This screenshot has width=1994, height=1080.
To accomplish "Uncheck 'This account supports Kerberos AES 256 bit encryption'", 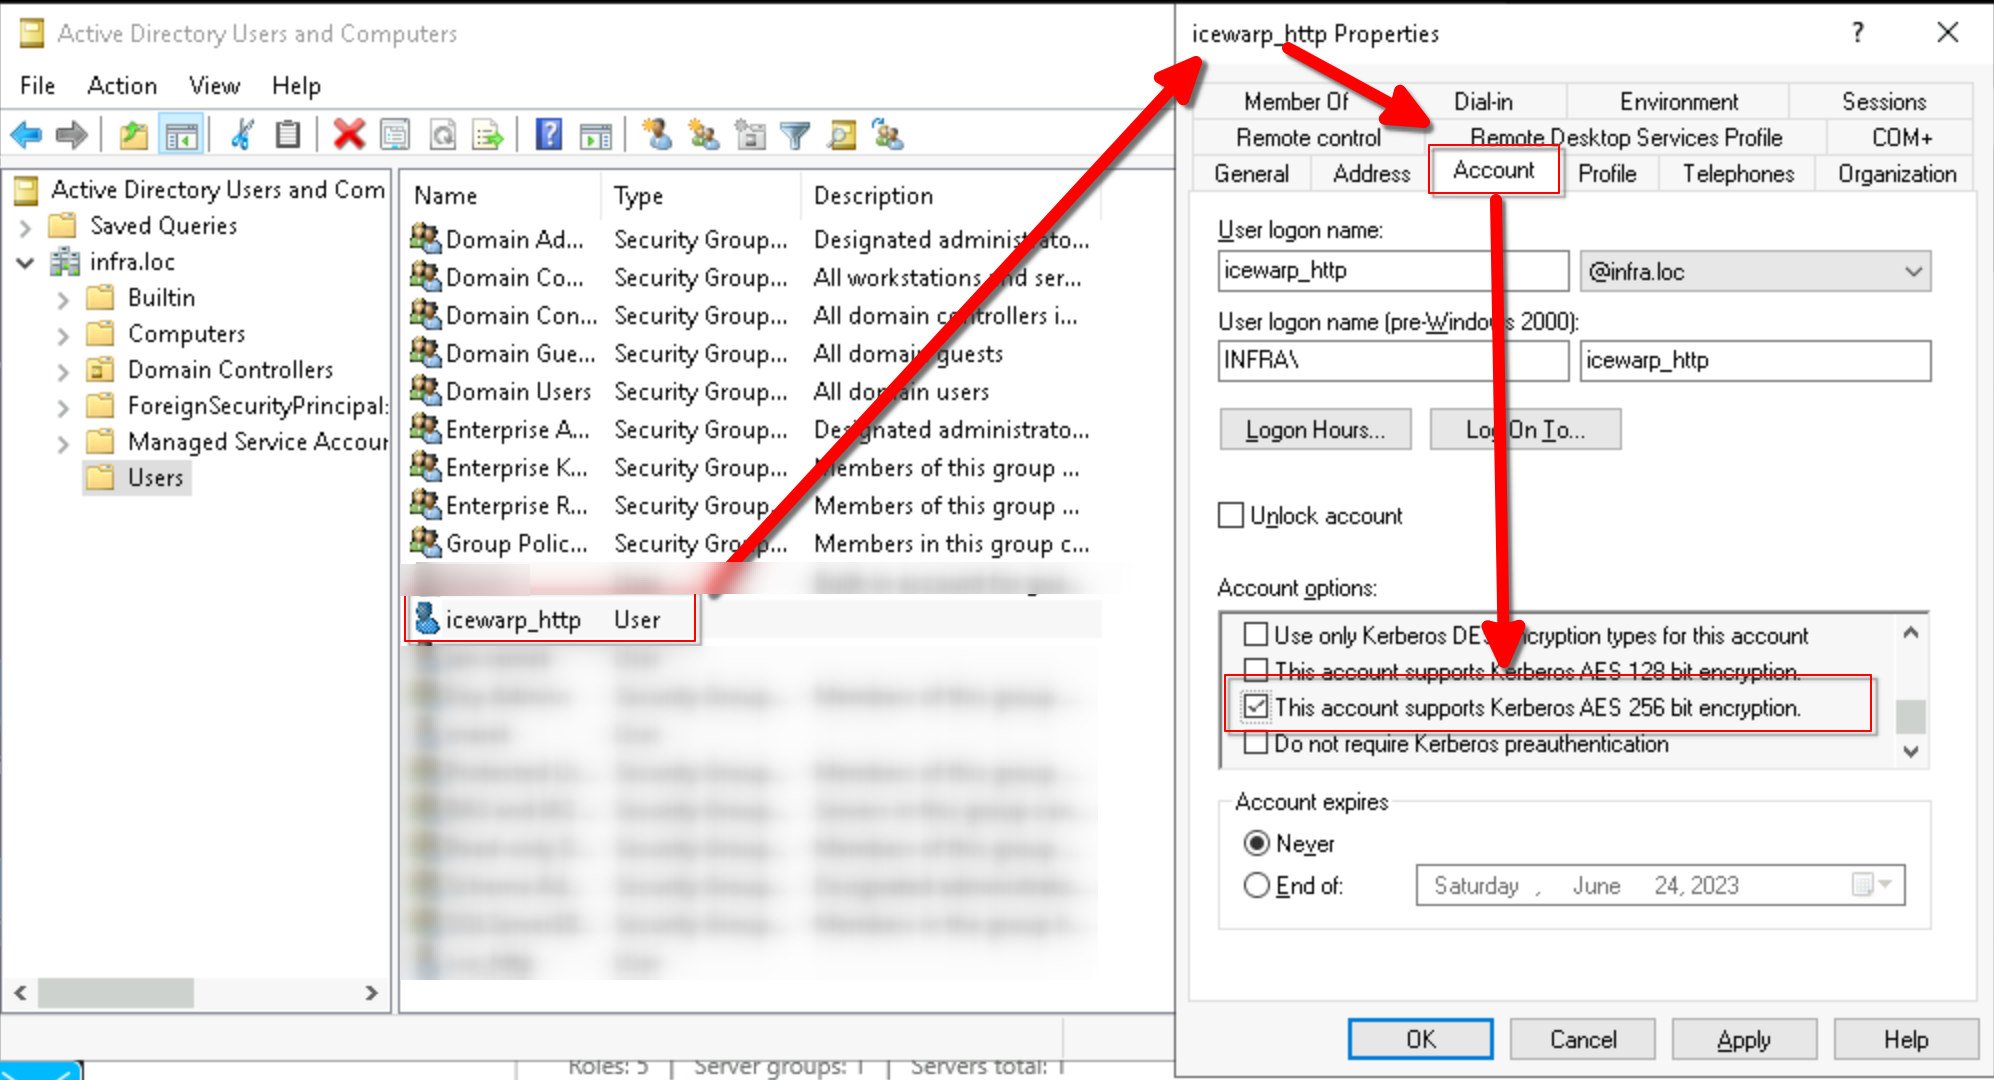I will pos(1254,707).
